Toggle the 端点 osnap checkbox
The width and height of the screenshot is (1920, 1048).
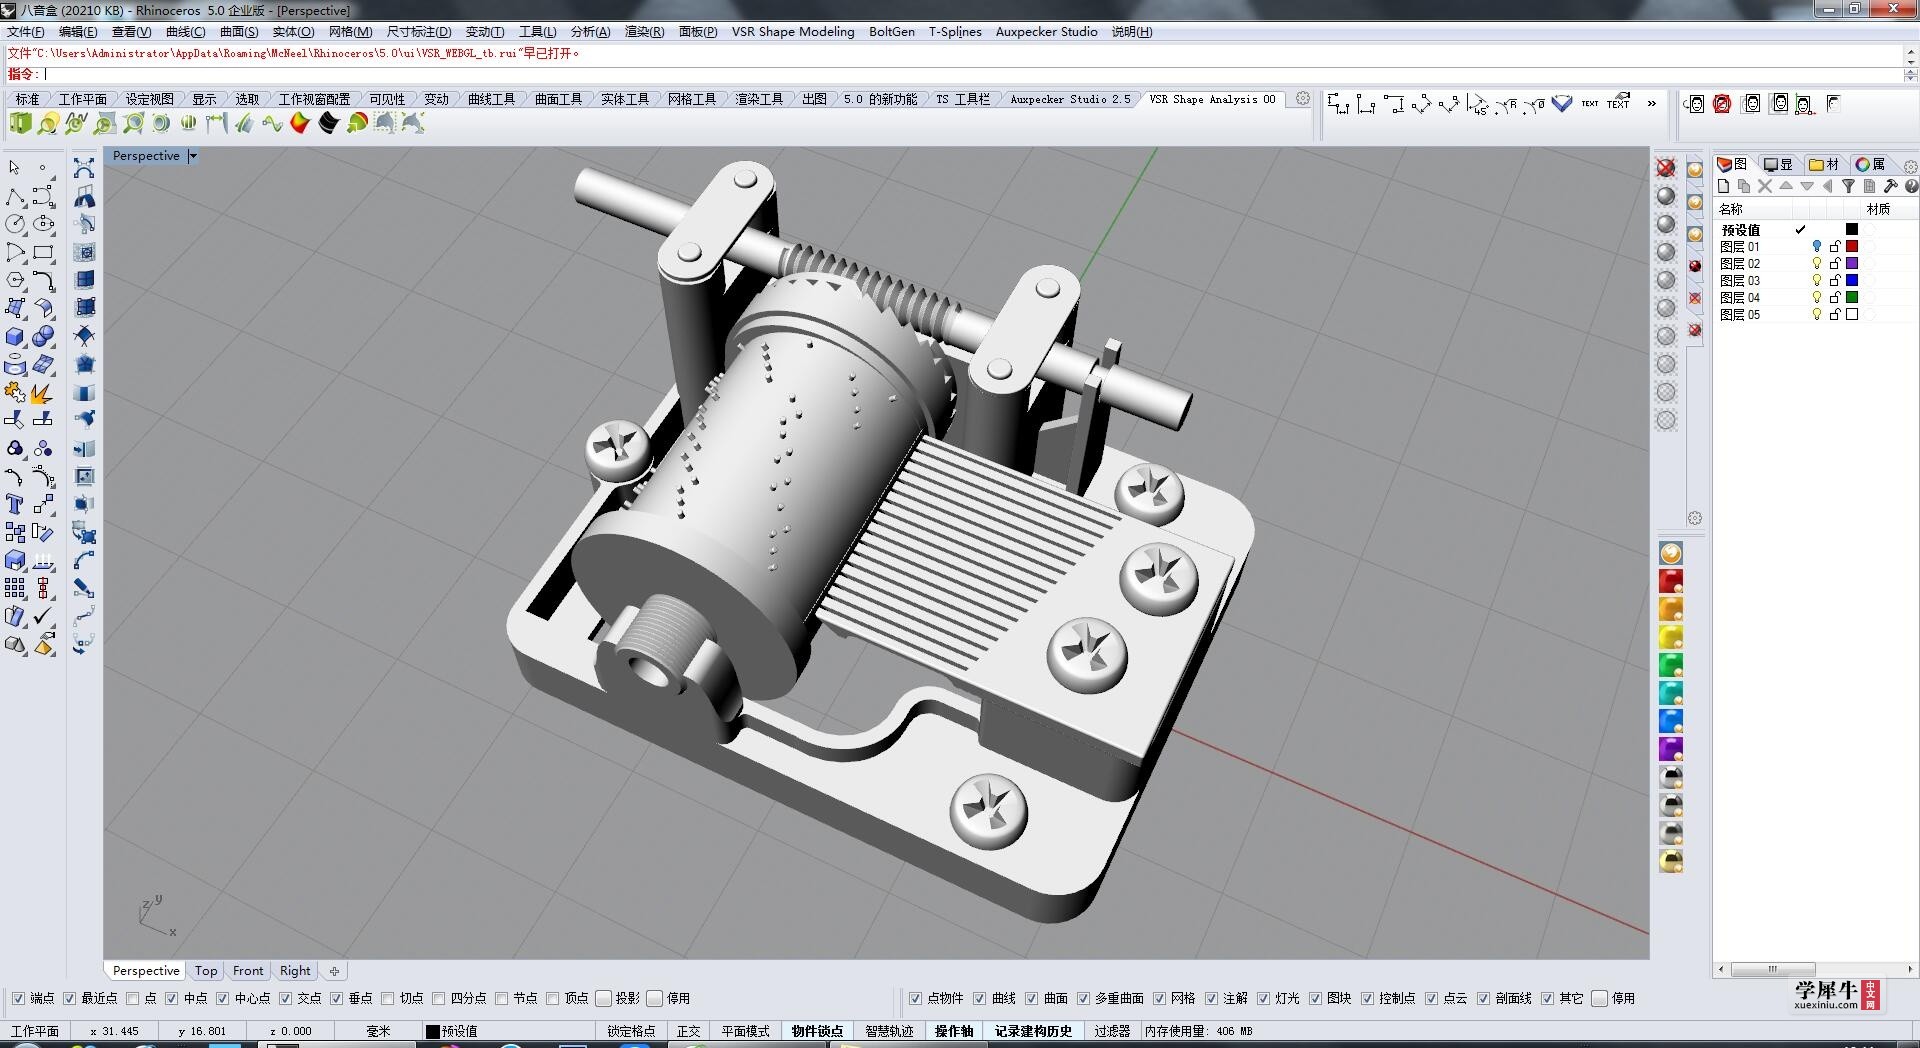pos(18,998)
